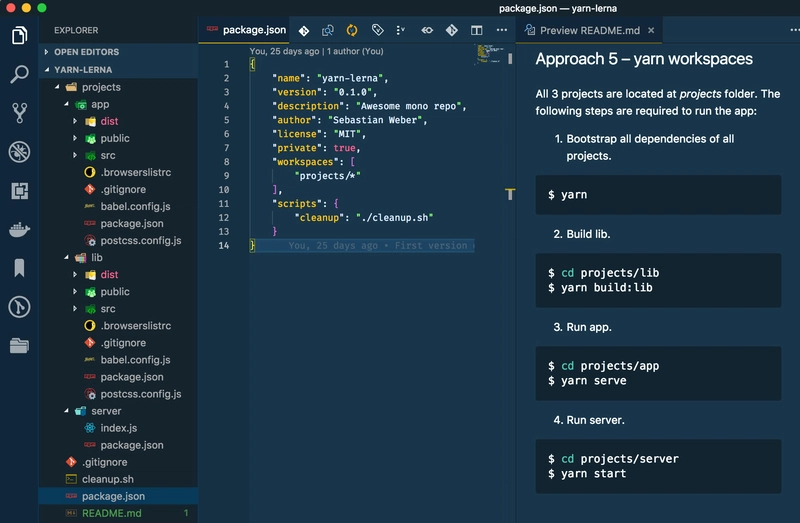Toggle the eye icon in editor toolbar

pos(427,31)
